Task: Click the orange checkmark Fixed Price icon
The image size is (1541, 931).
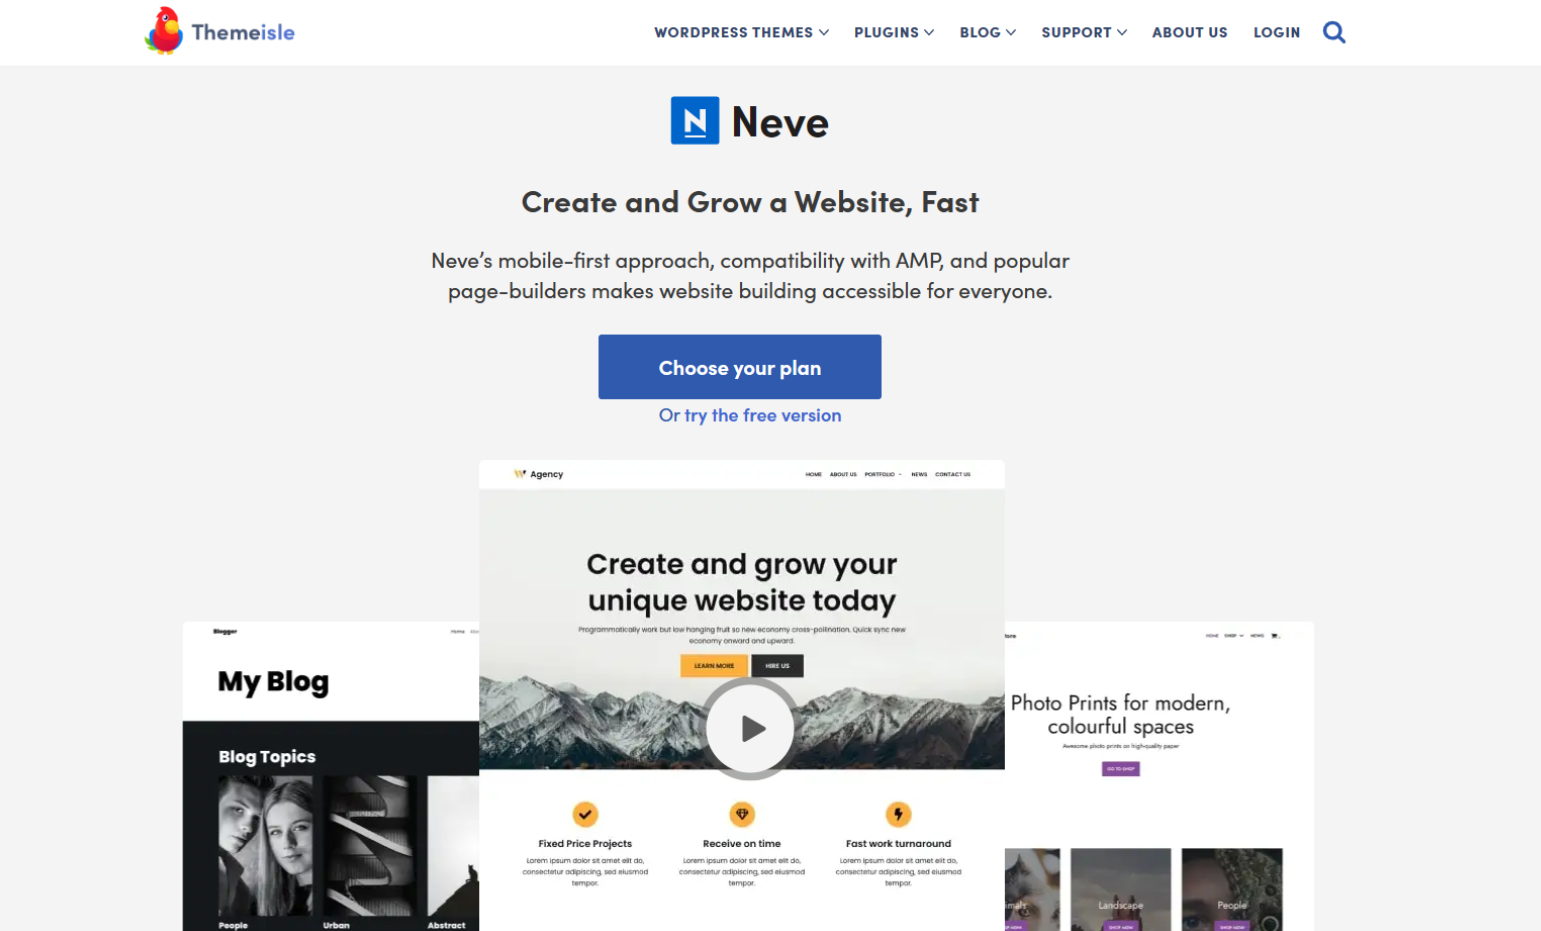Action: coord(585,814)
